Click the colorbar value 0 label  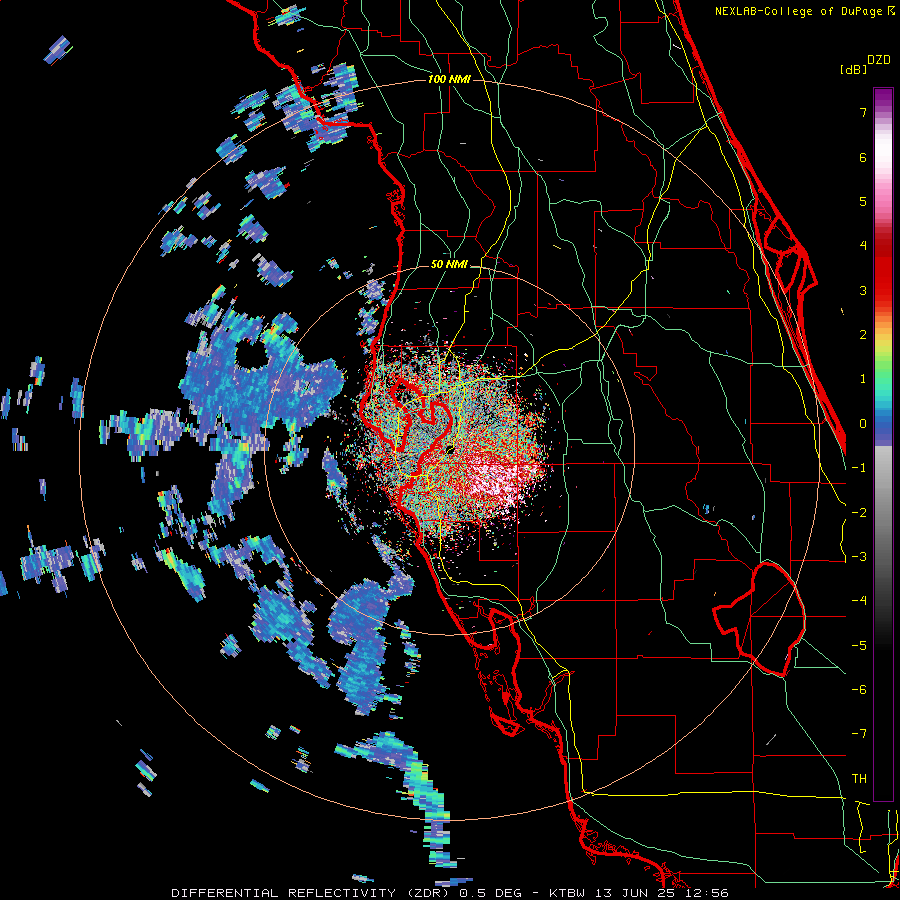[863, 424]
